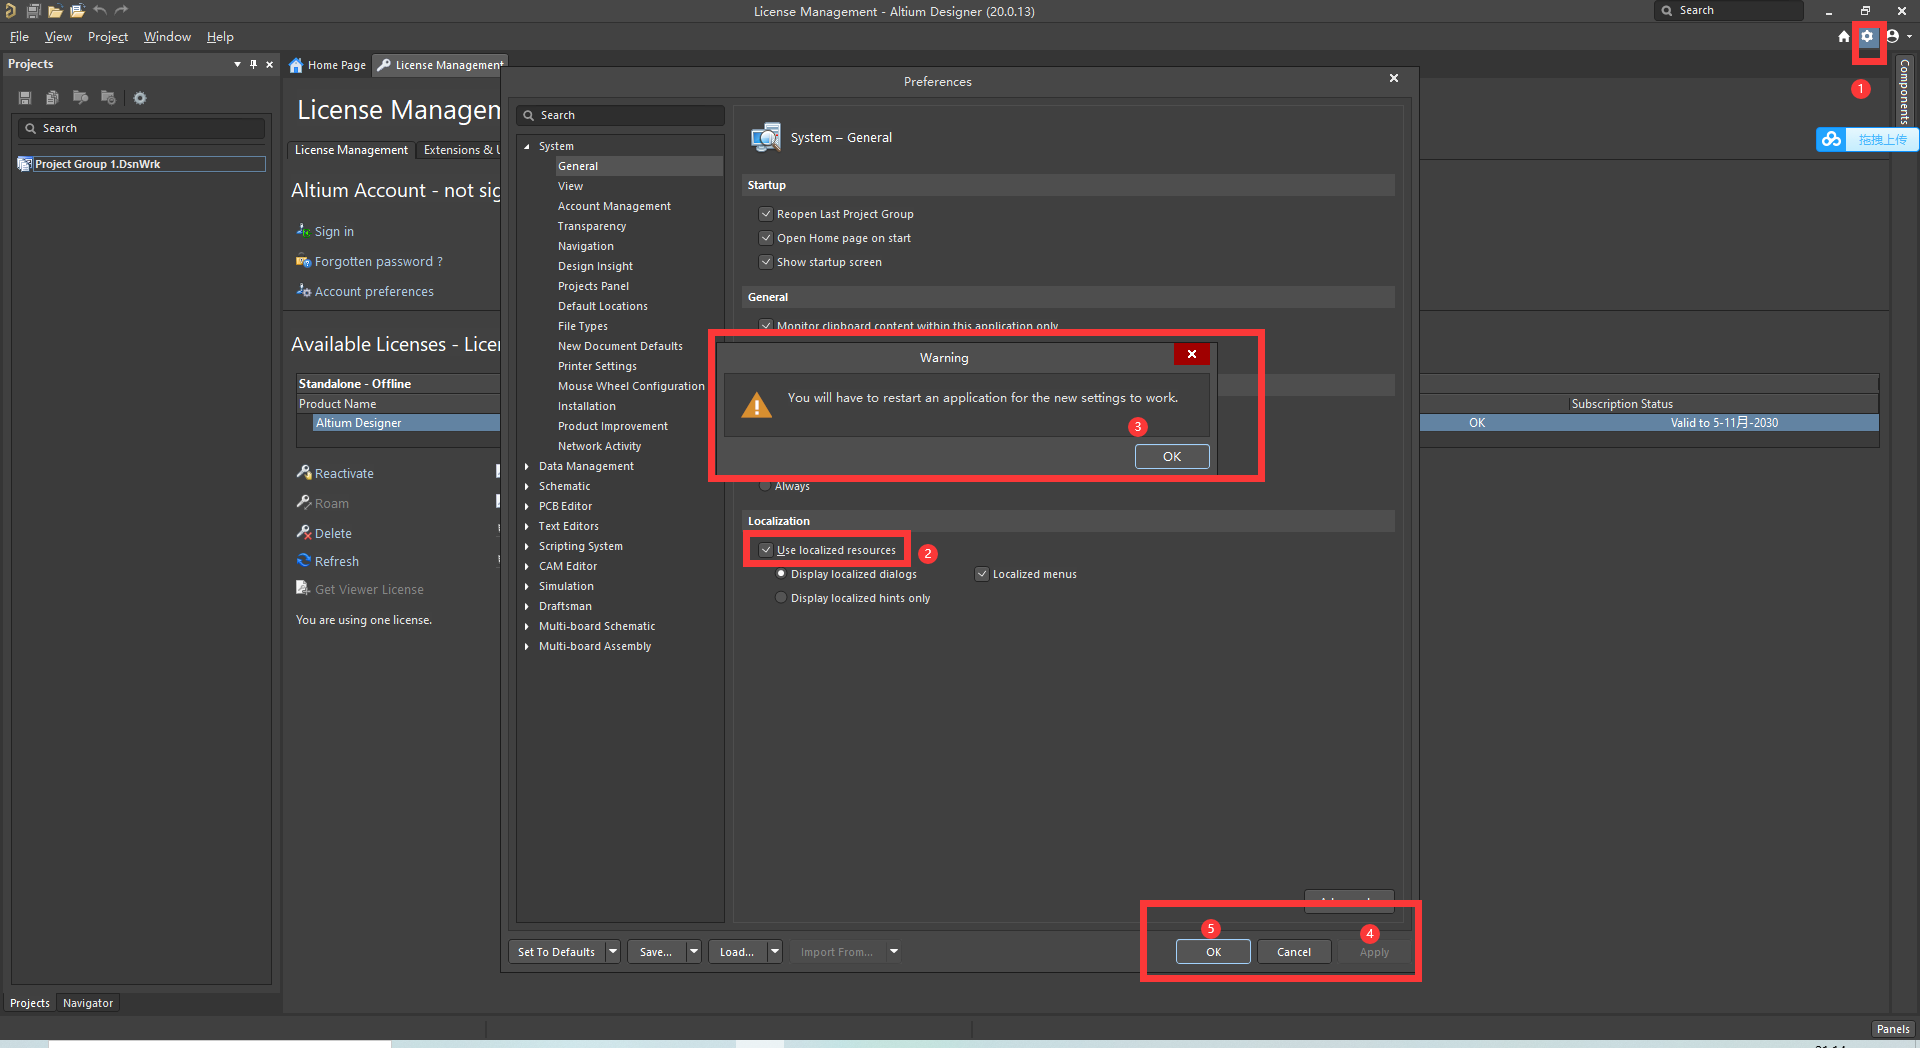Toggle Show startup screen checkbox
The height and width of the screenshot is (1048, 1920).
[x=766, y=262]
